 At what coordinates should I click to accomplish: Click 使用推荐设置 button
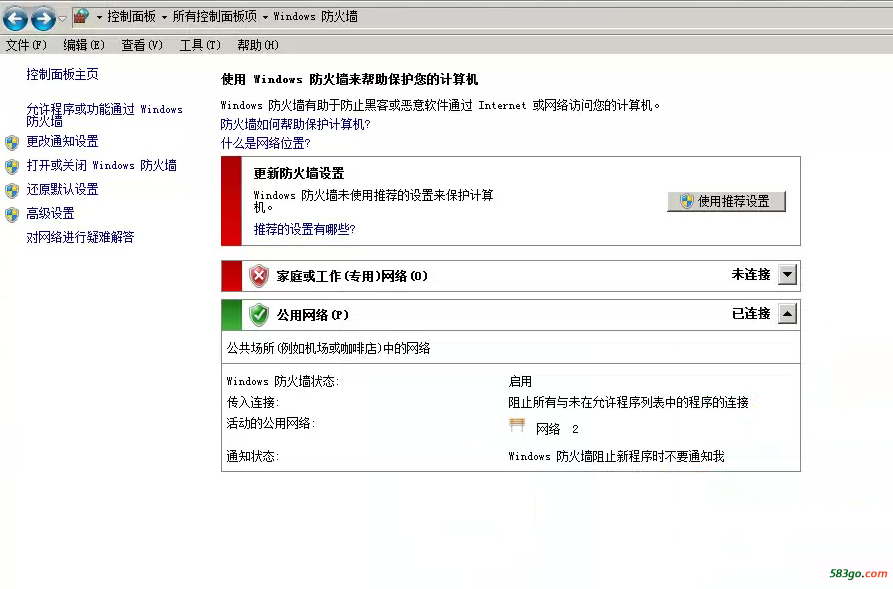coord(726,201)
